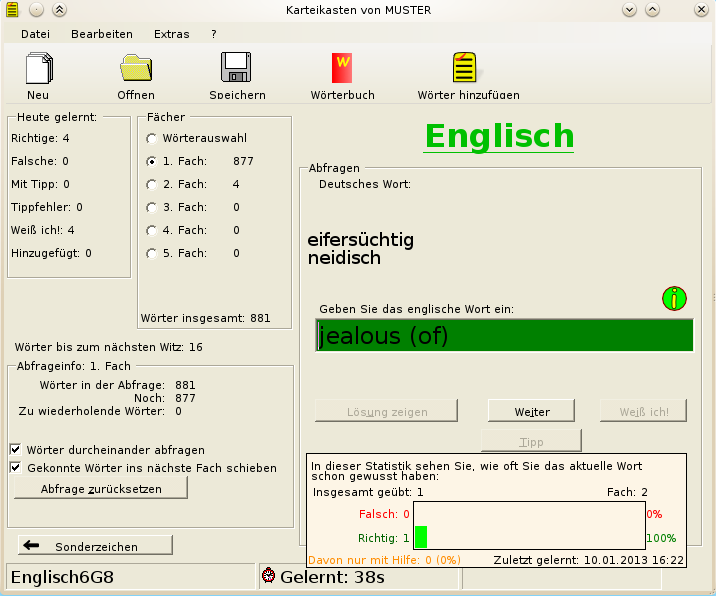Click Zu wiederholende Wörter: 0 line

[x=100, y=411]
